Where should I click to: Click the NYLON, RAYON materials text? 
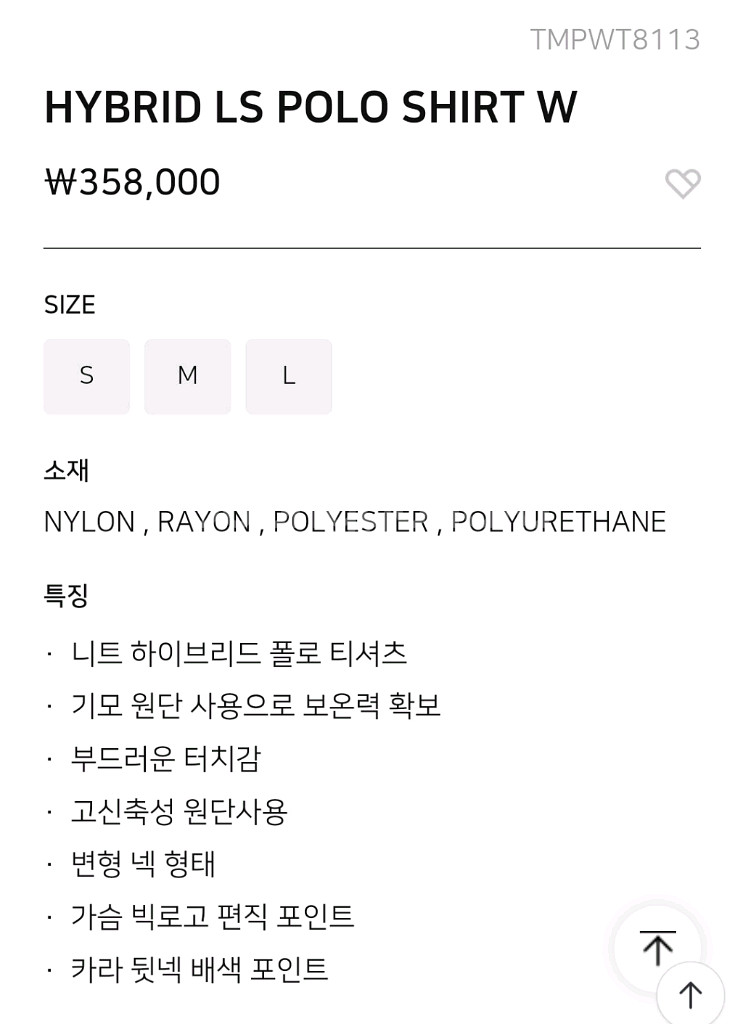tap(354, 522)
